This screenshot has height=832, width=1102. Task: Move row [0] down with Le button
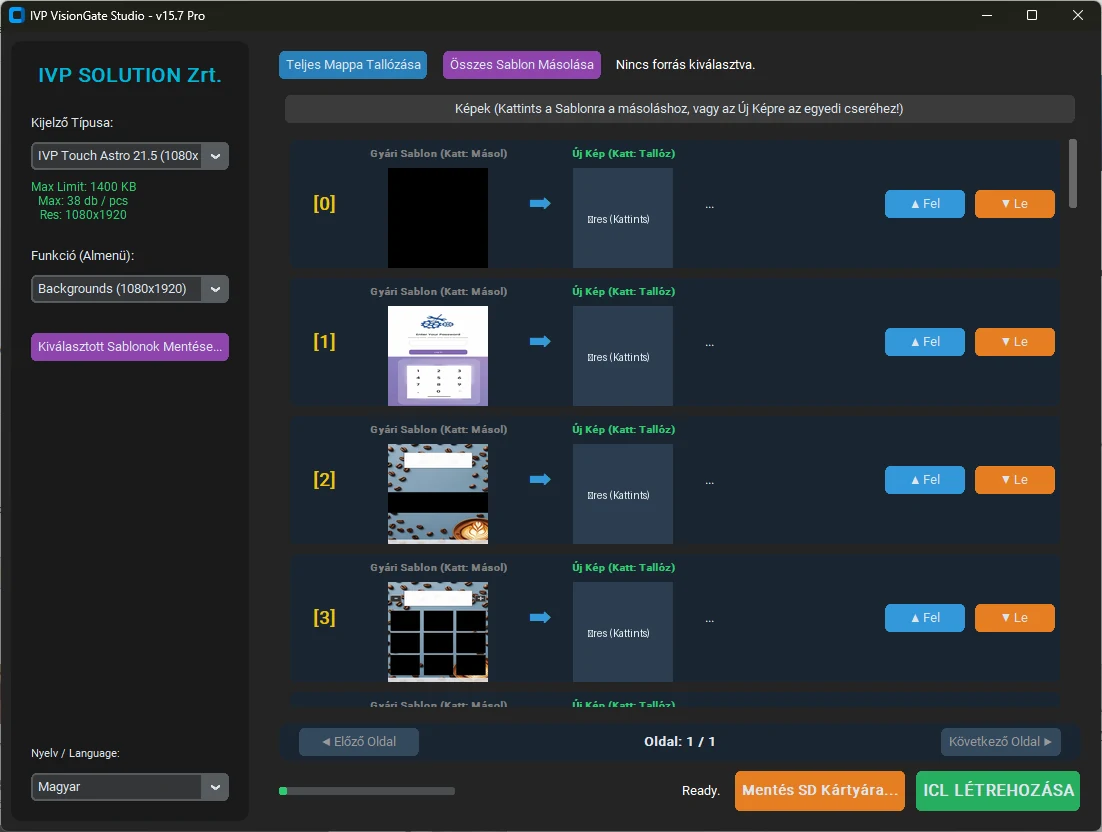click(x=1015, y=204)
